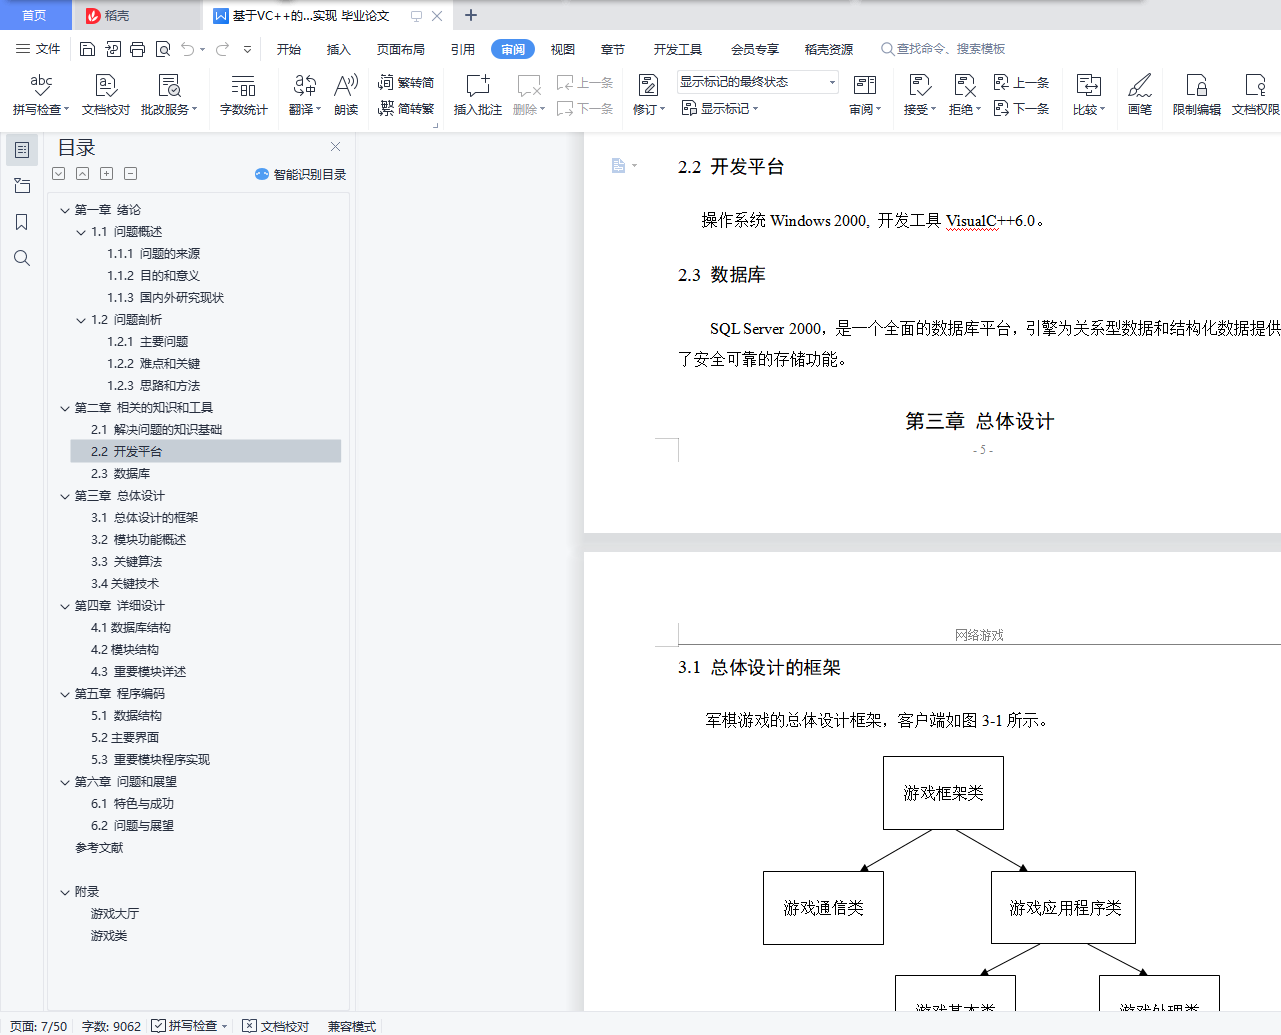The height and width of the screenshot is (1035, 1281).
Task: Open 字数统计 word count tool
Action: pyautogui.click(x=243, y=95)
